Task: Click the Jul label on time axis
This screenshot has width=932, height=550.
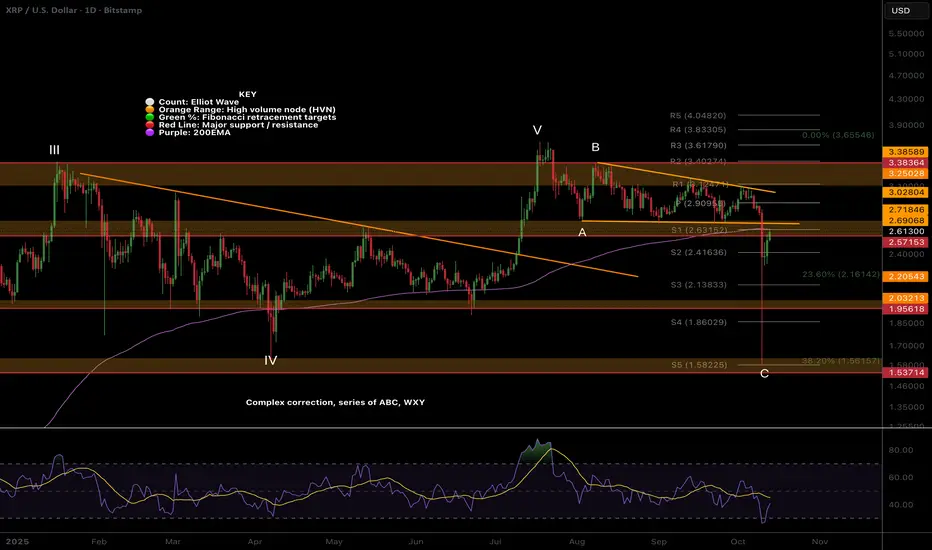Action: [496, 542]
